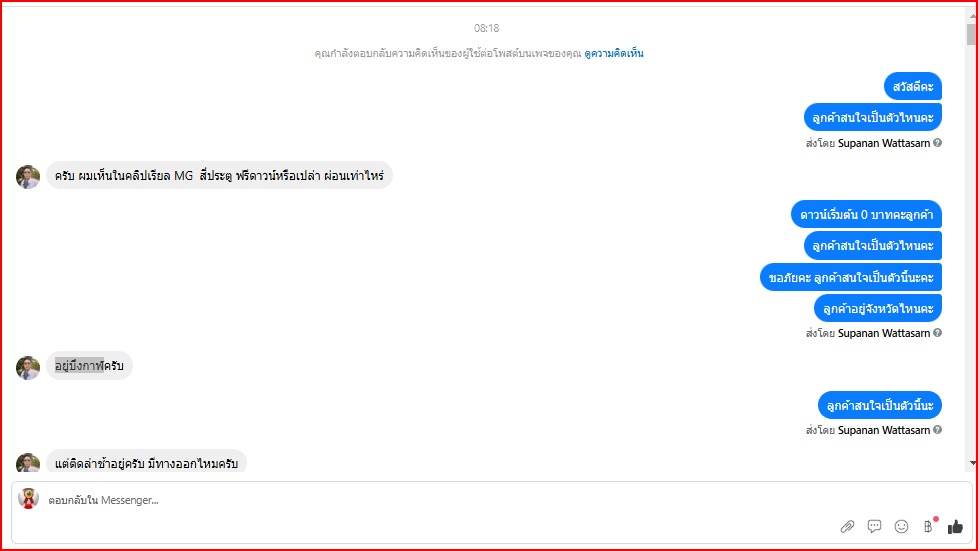
Task: Click the ดาวน์เริ่มต้น 0 บาทคะลูกค้า bubble
Action: tap(866, 215)
